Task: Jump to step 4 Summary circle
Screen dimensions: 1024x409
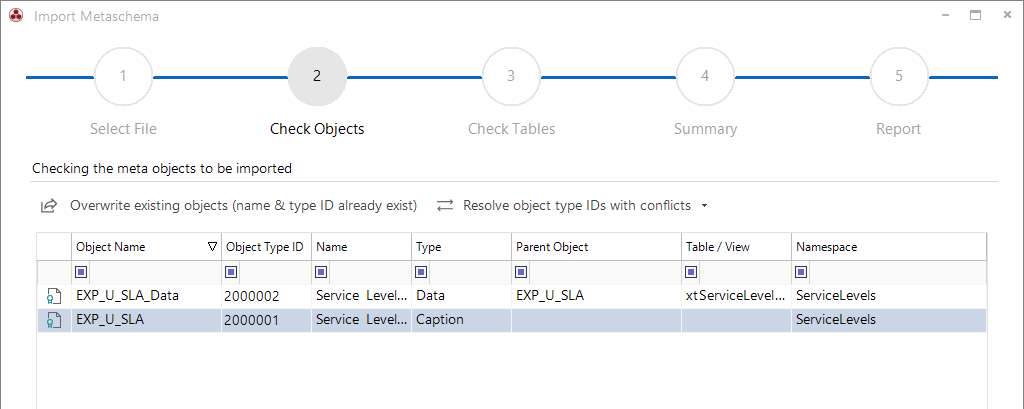Action: 705,76
